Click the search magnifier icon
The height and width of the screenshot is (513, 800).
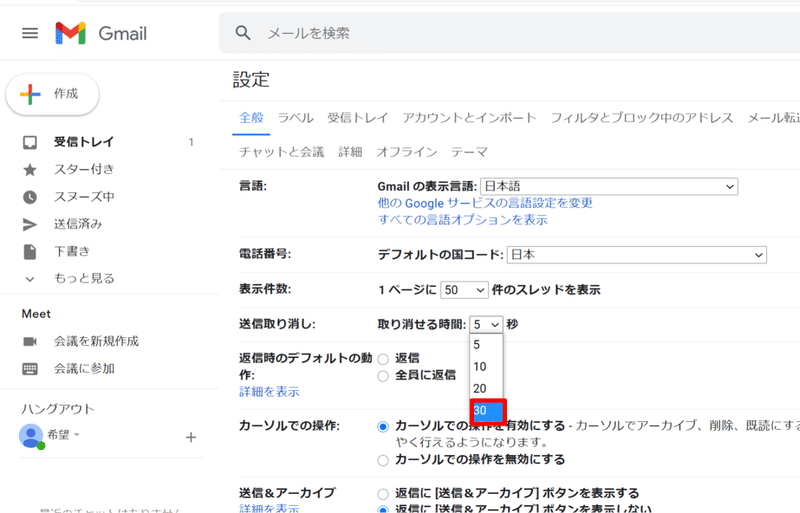tap(243, 33)
